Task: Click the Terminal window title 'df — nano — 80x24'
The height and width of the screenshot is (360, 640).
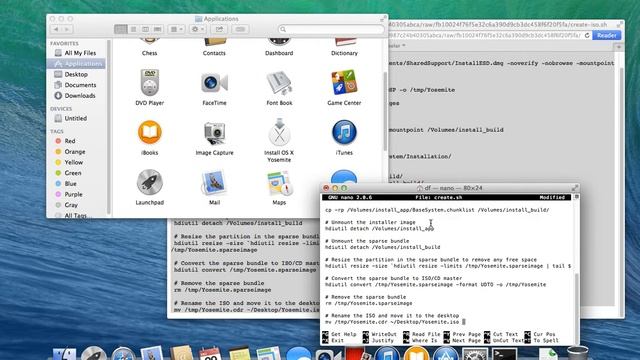Action: 453,188
